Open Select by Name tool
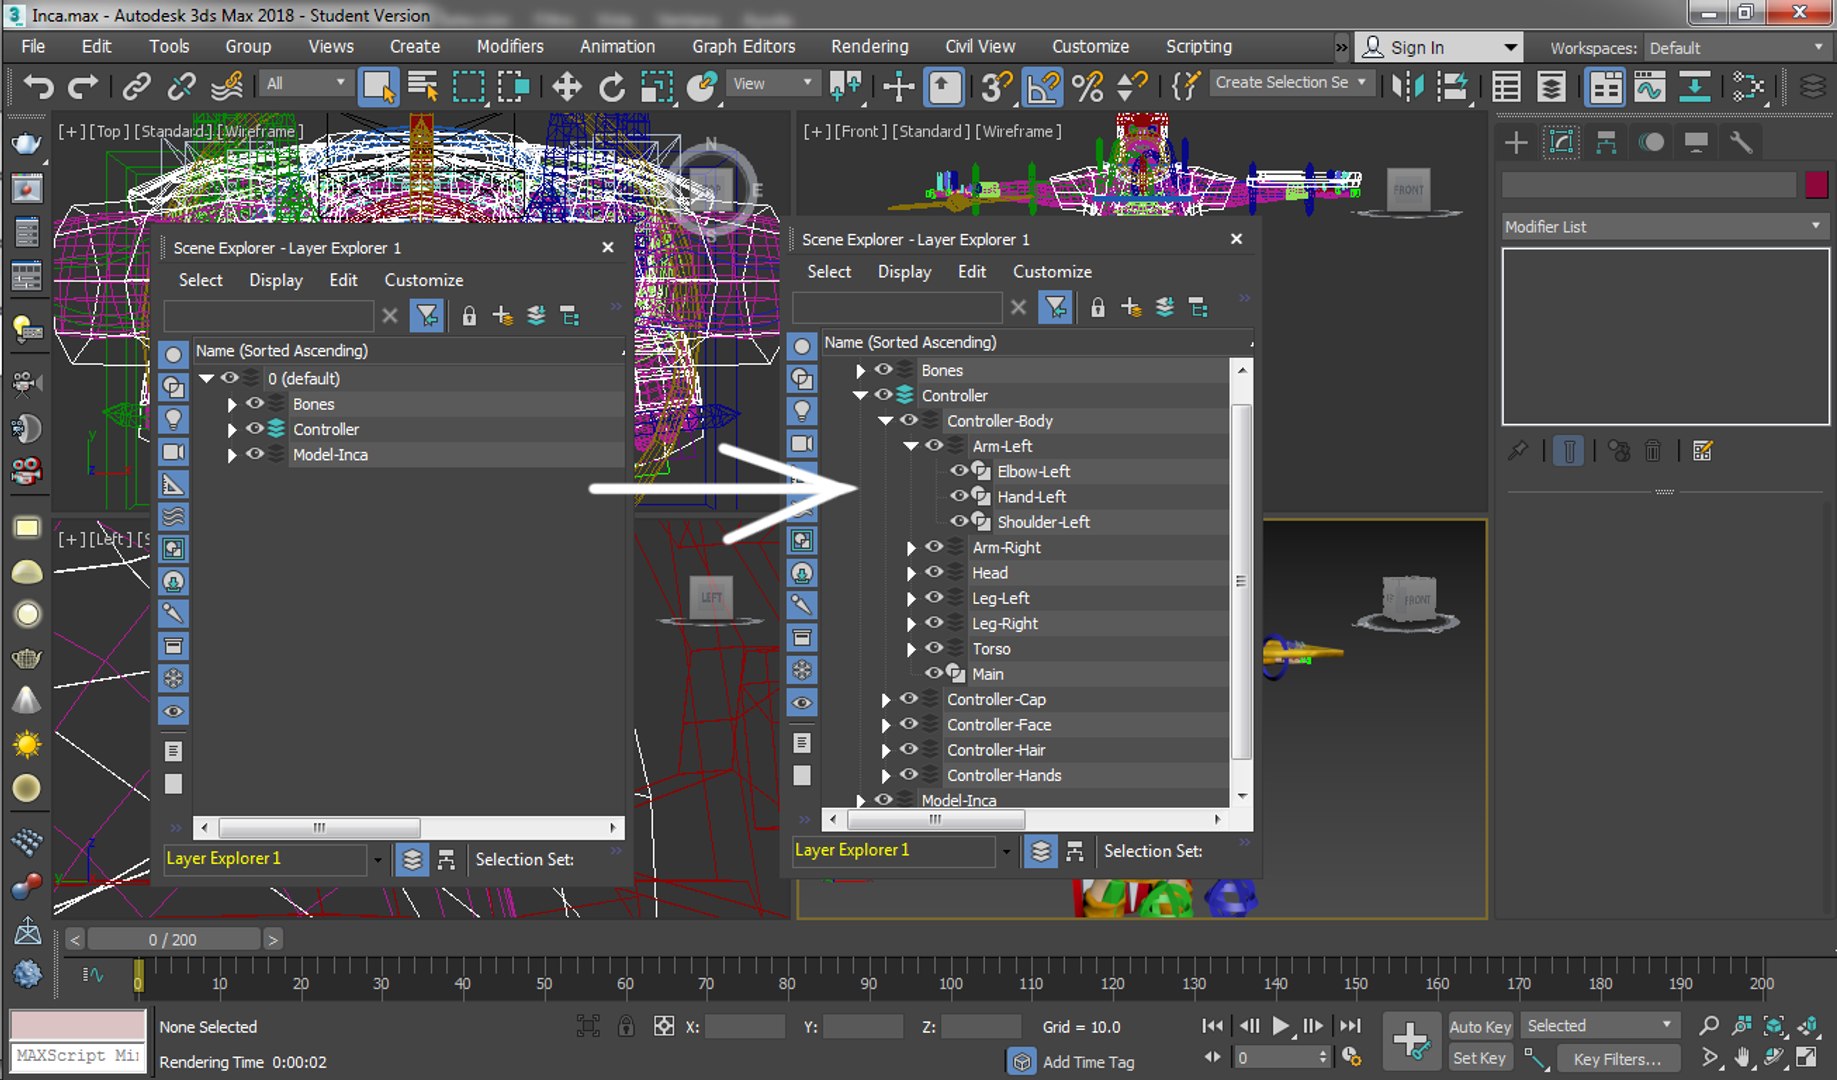This screenshot has width=1837, height=1080. pyautogui.click(x=424, y=86)
